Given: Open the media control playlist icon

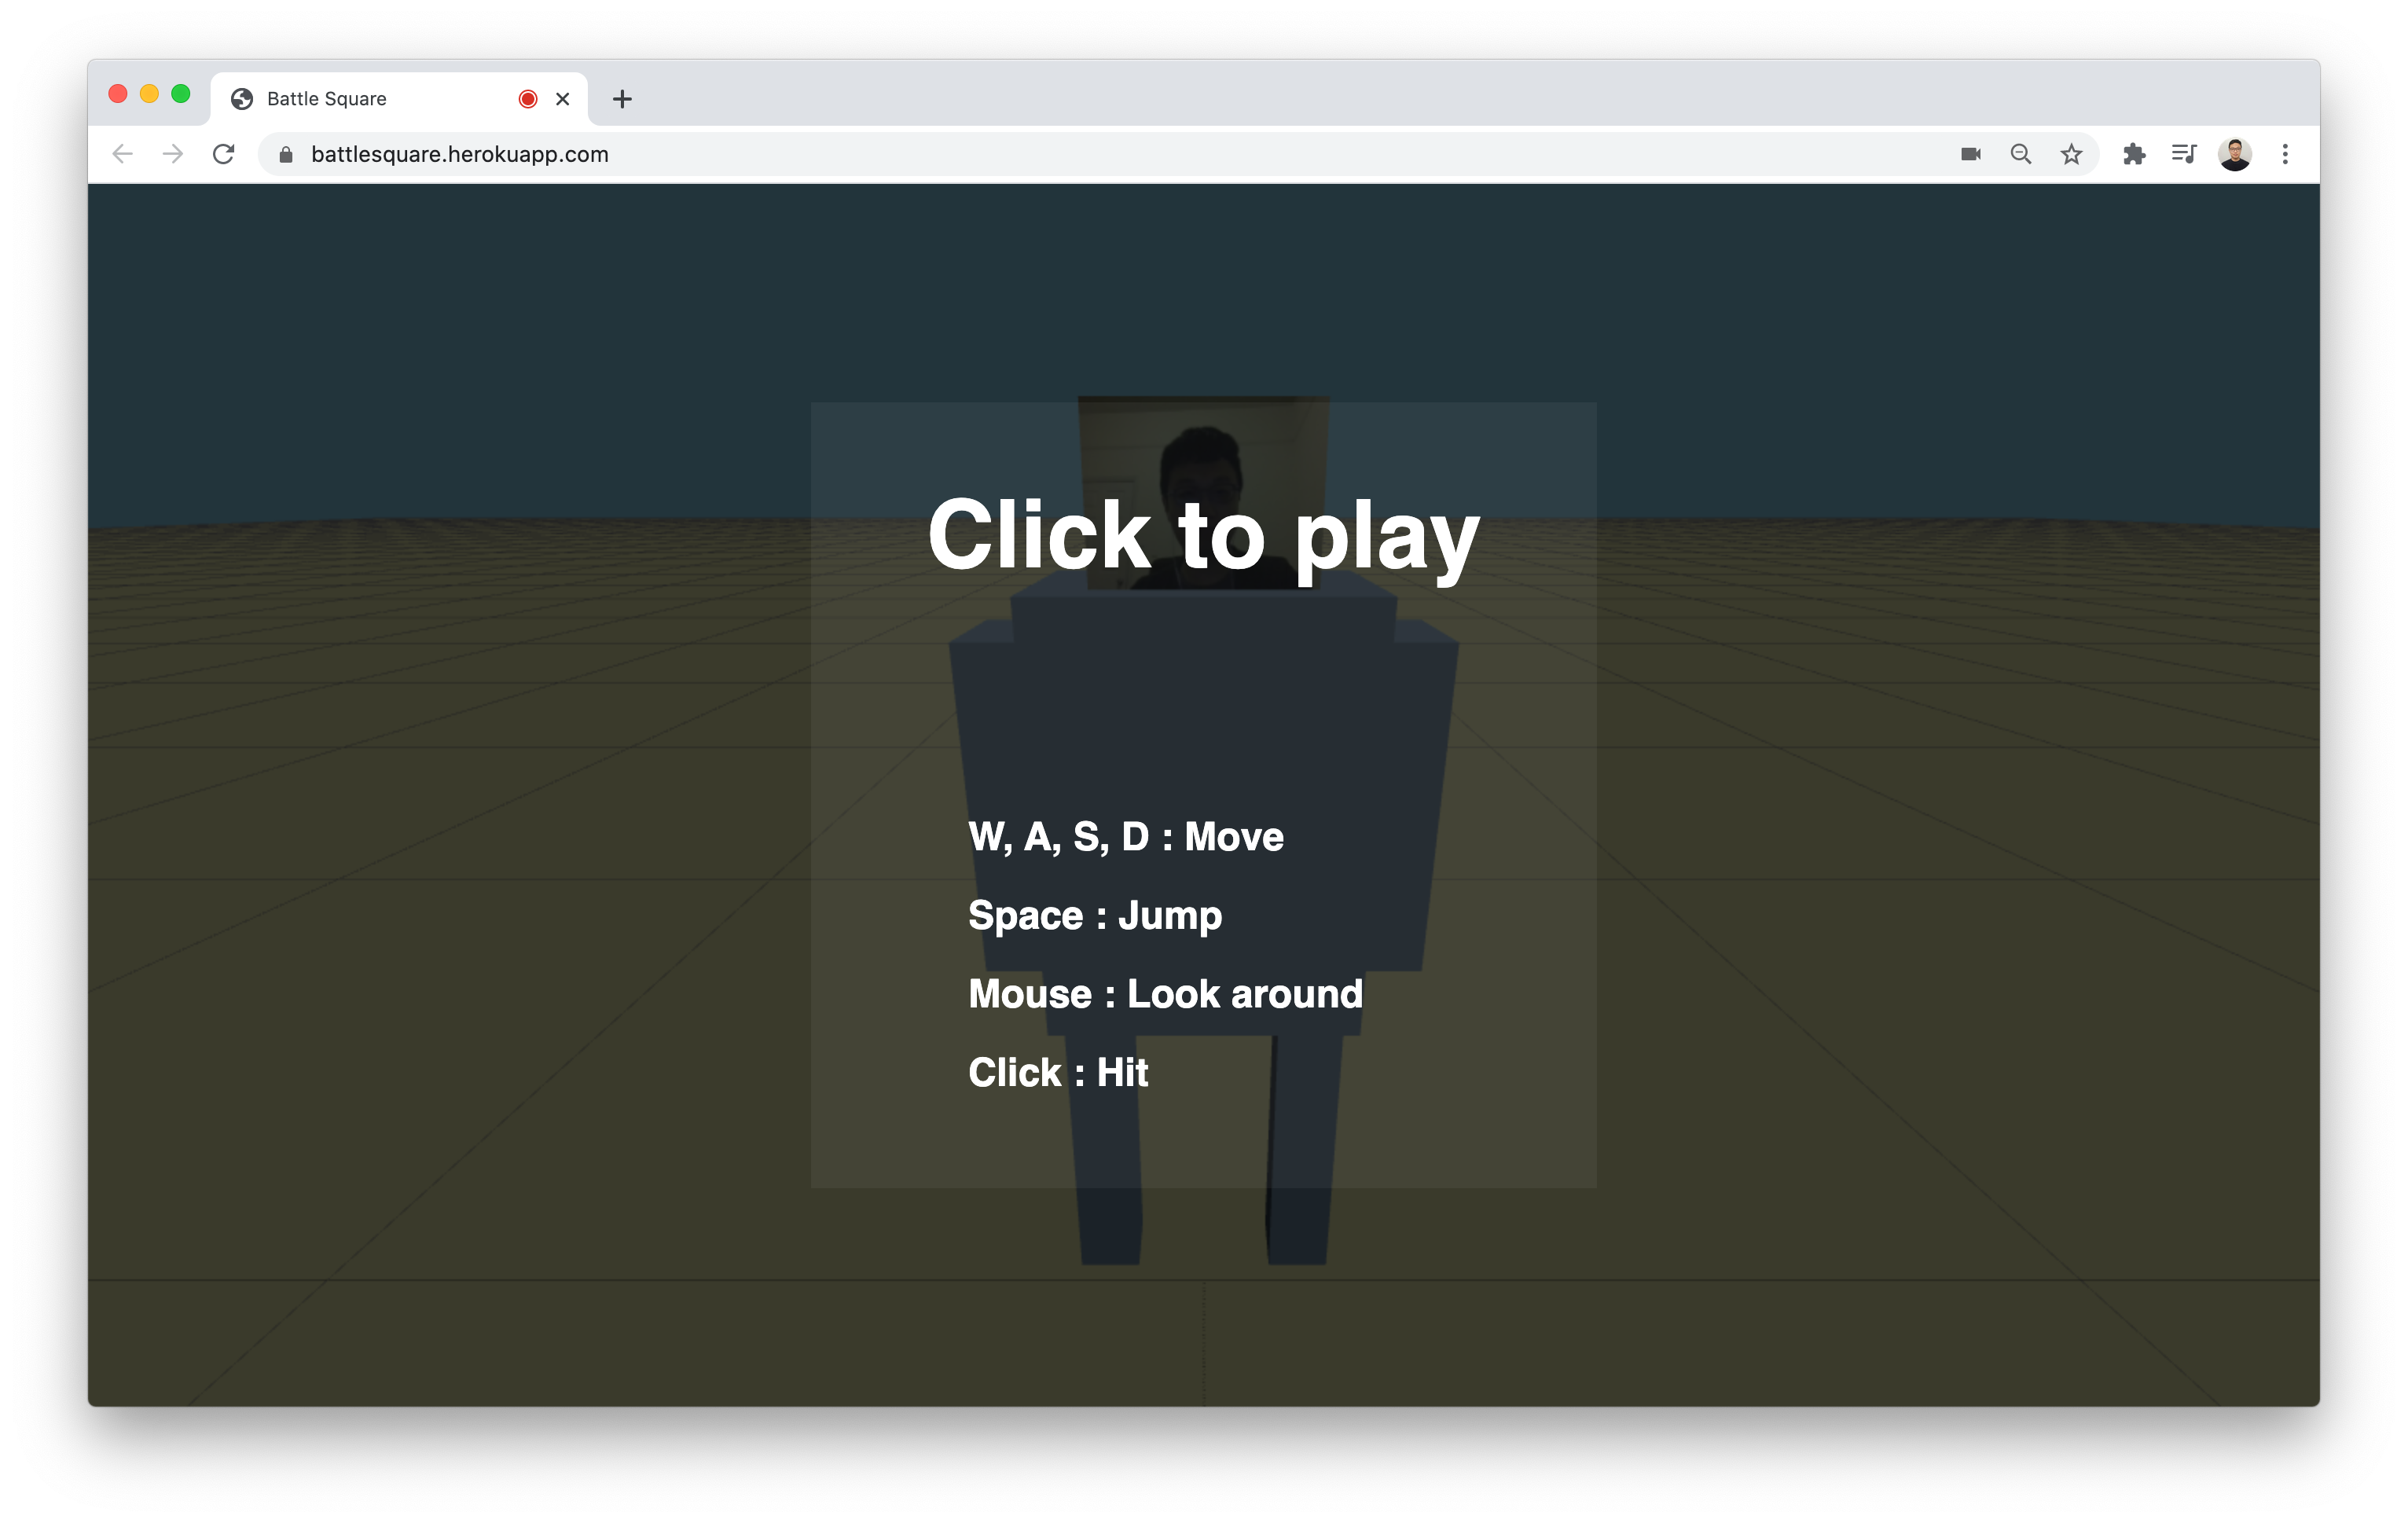Looking at the screenshot, I should click(2184, 154).
